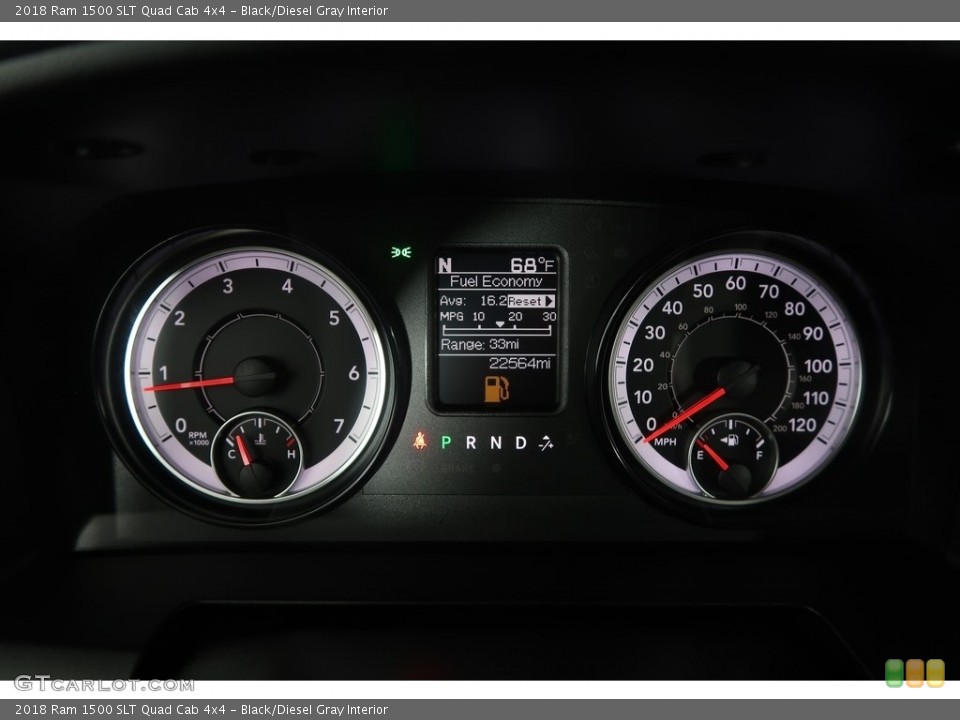Click the Avg: 16.2 value
Screen dimensions: 960x720
click(x=473, y=301)
